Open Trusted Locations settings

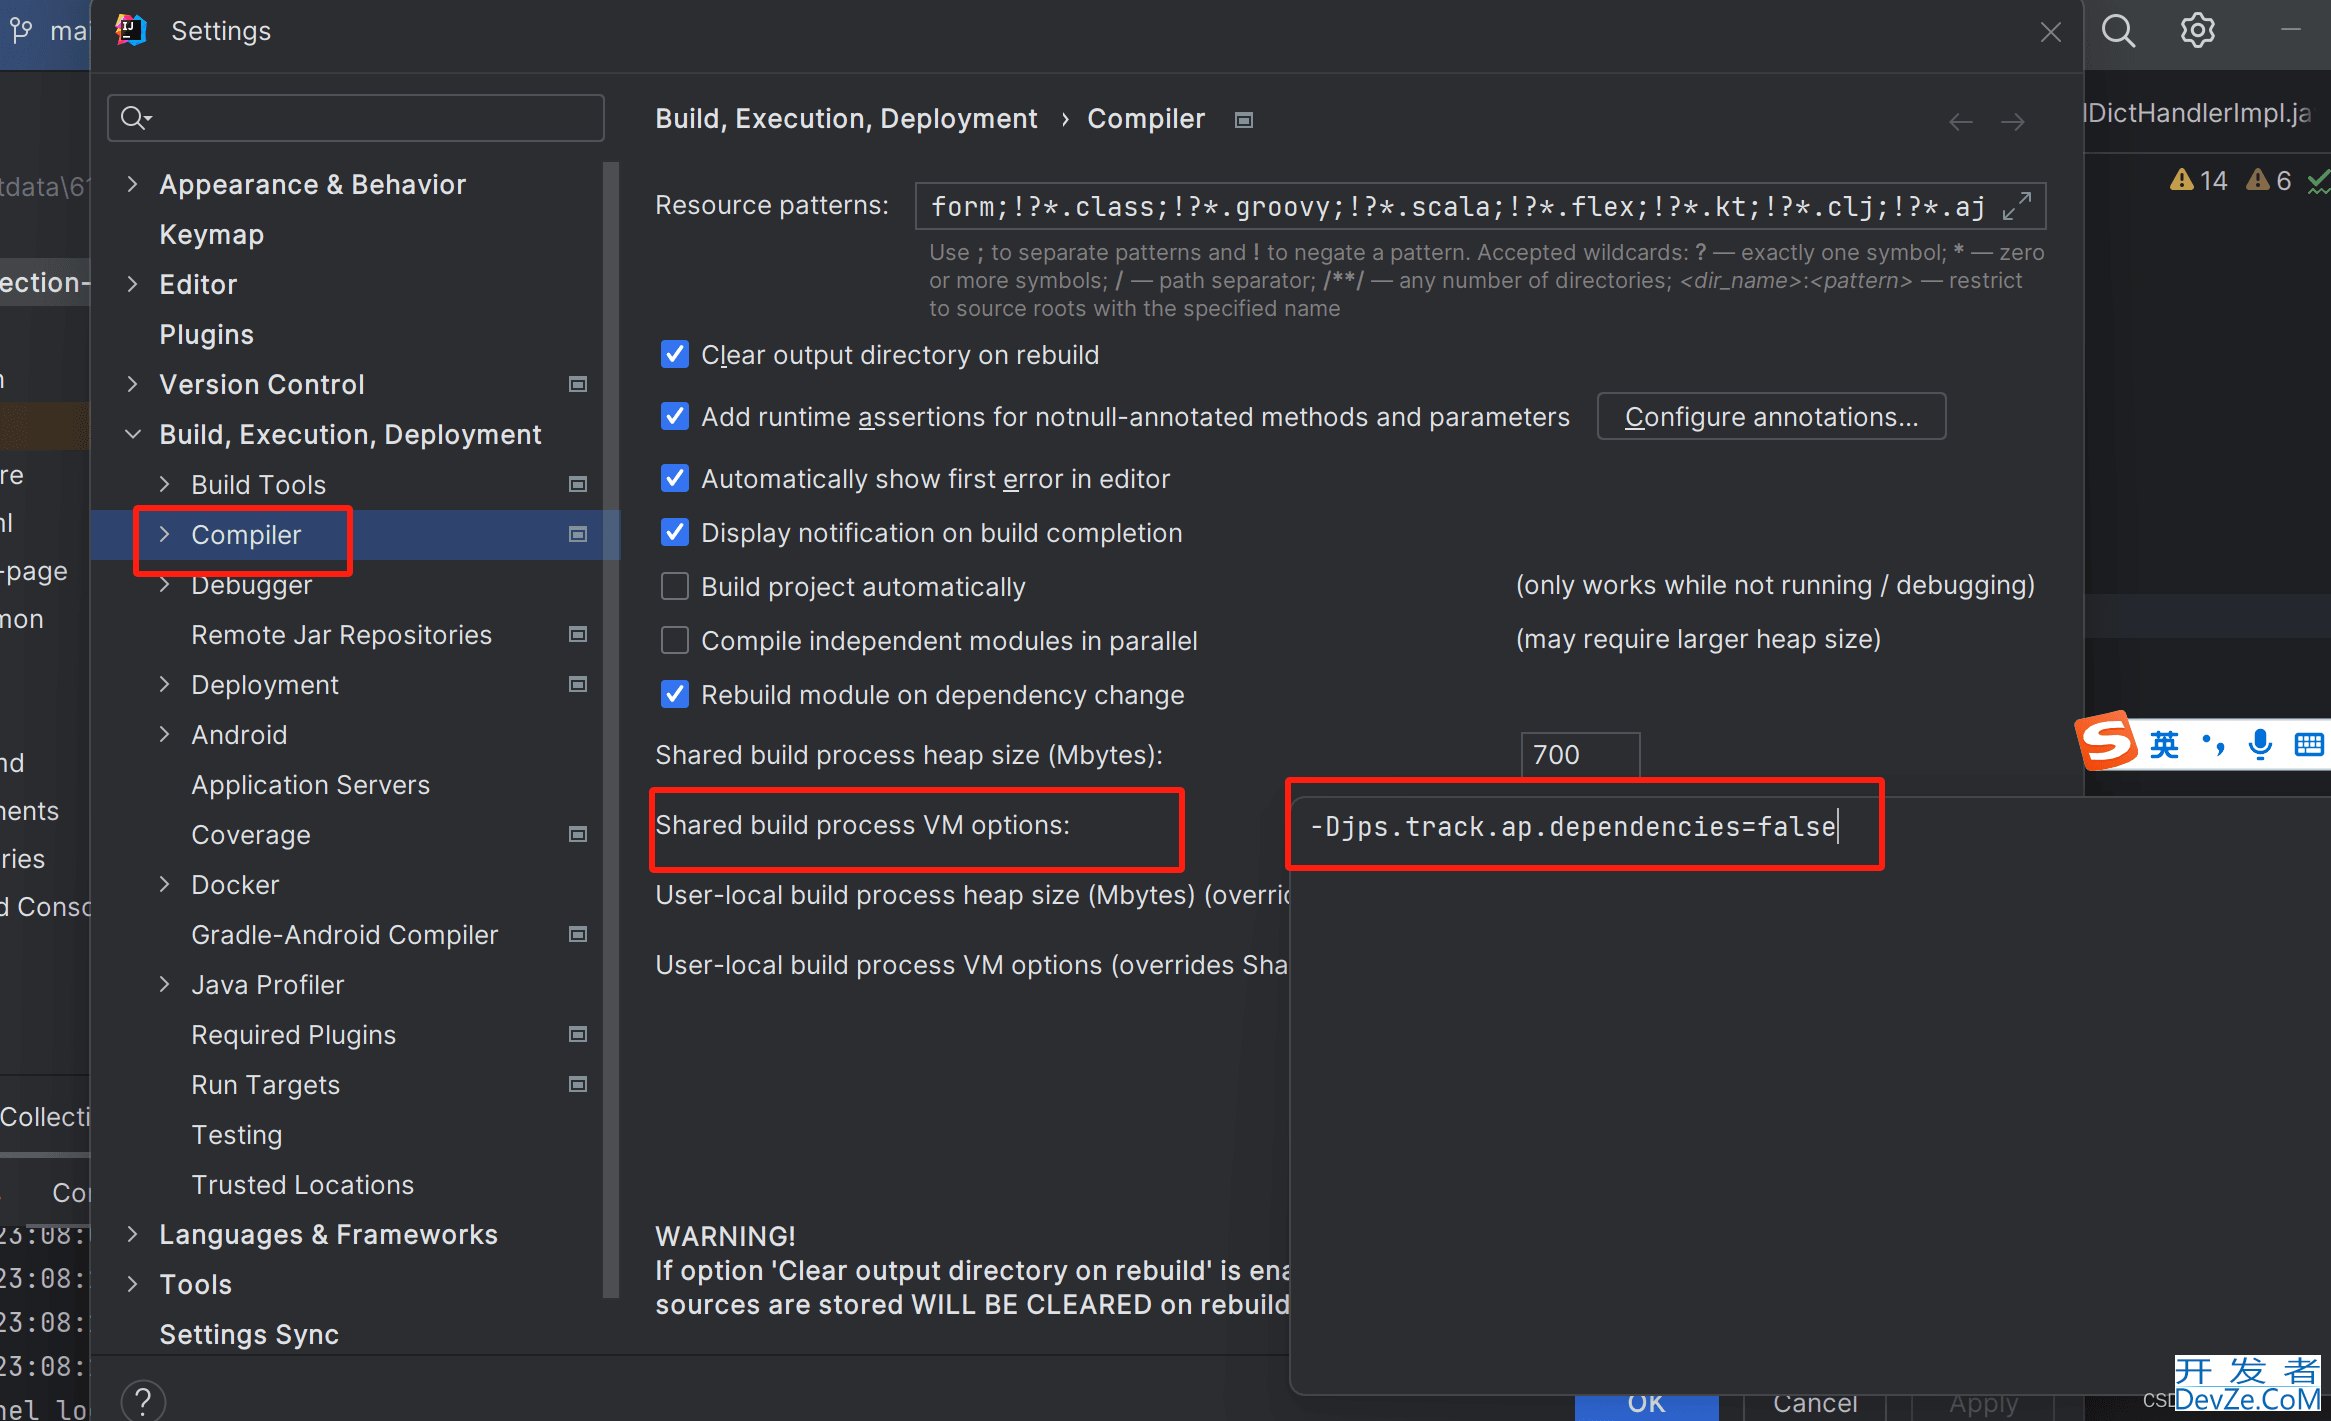(302, 1185)
